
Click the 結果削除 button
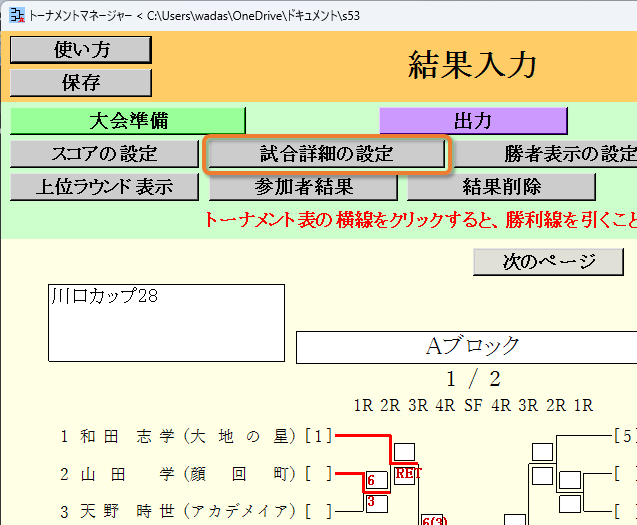[x=501, y=187]
